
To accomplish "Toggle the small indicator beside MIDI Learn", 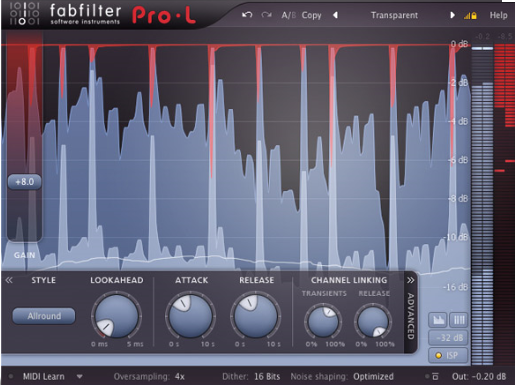I will click(11, 377).
